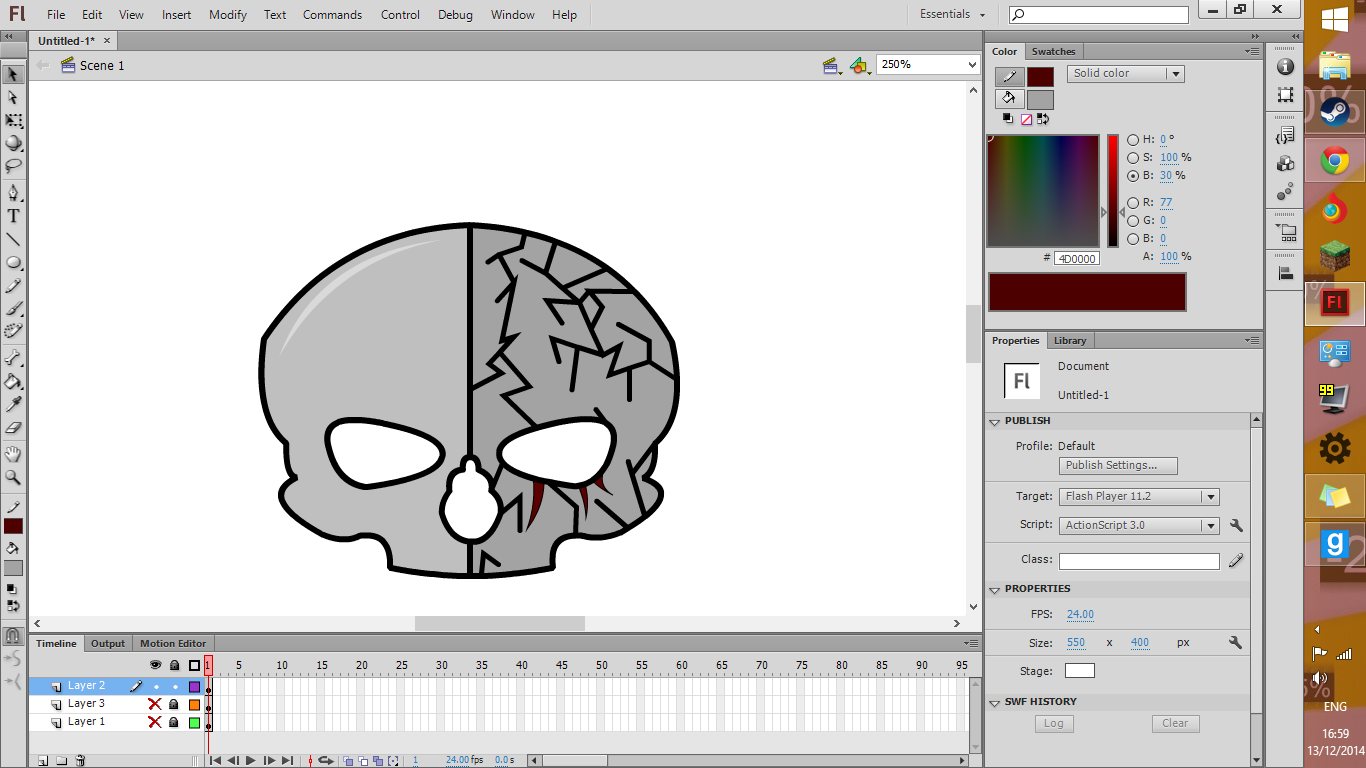Select the Eraser tool

13,427
